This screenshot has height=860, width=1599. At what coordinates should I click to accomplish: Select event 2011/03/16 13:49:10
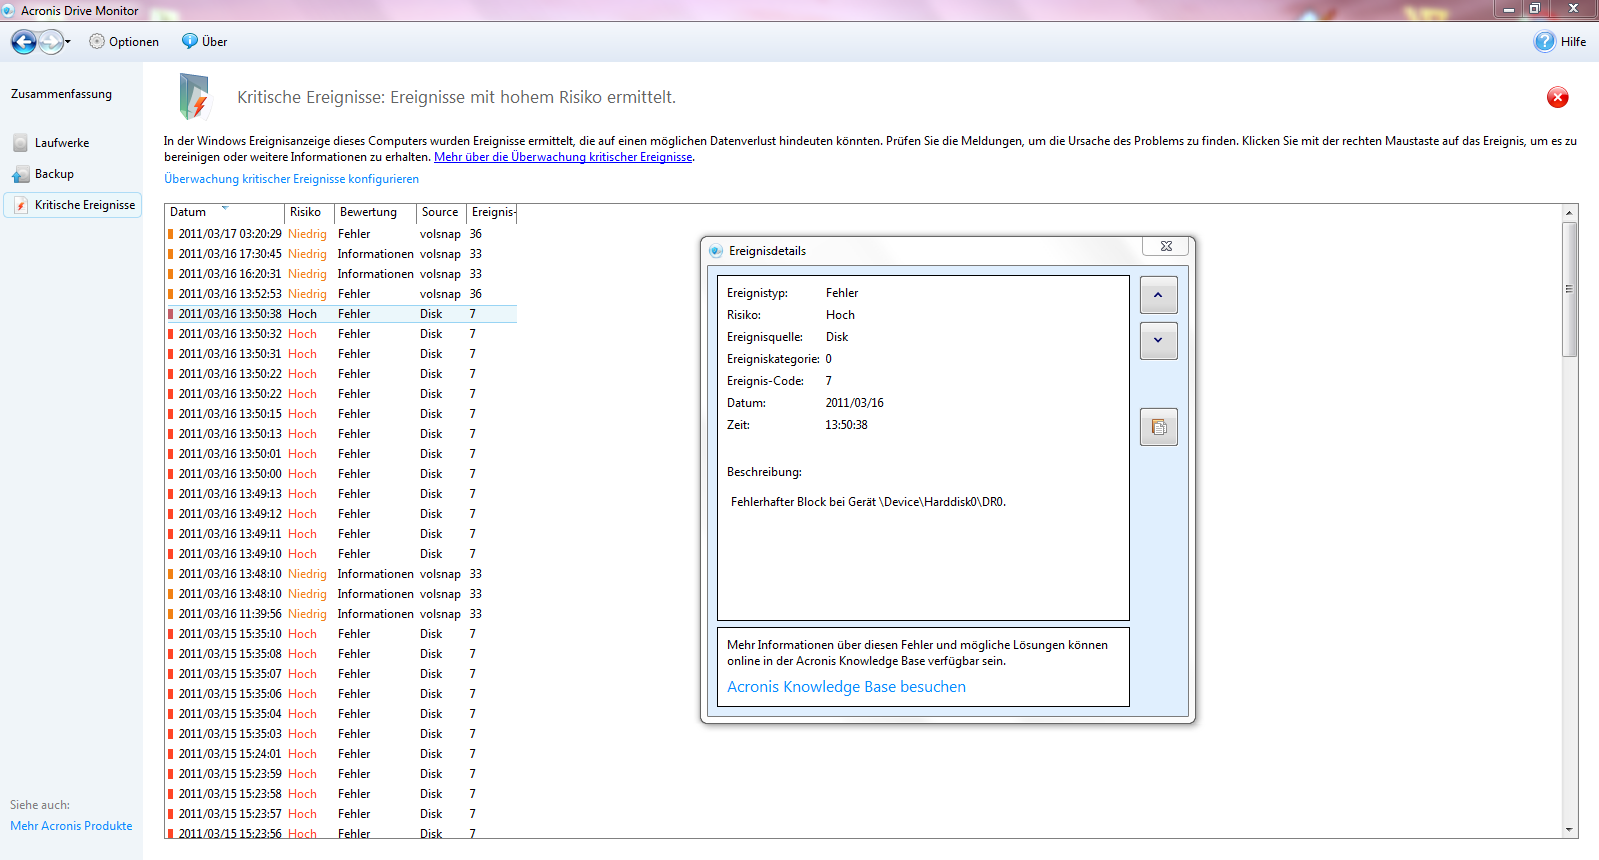(x=341, y=554)
